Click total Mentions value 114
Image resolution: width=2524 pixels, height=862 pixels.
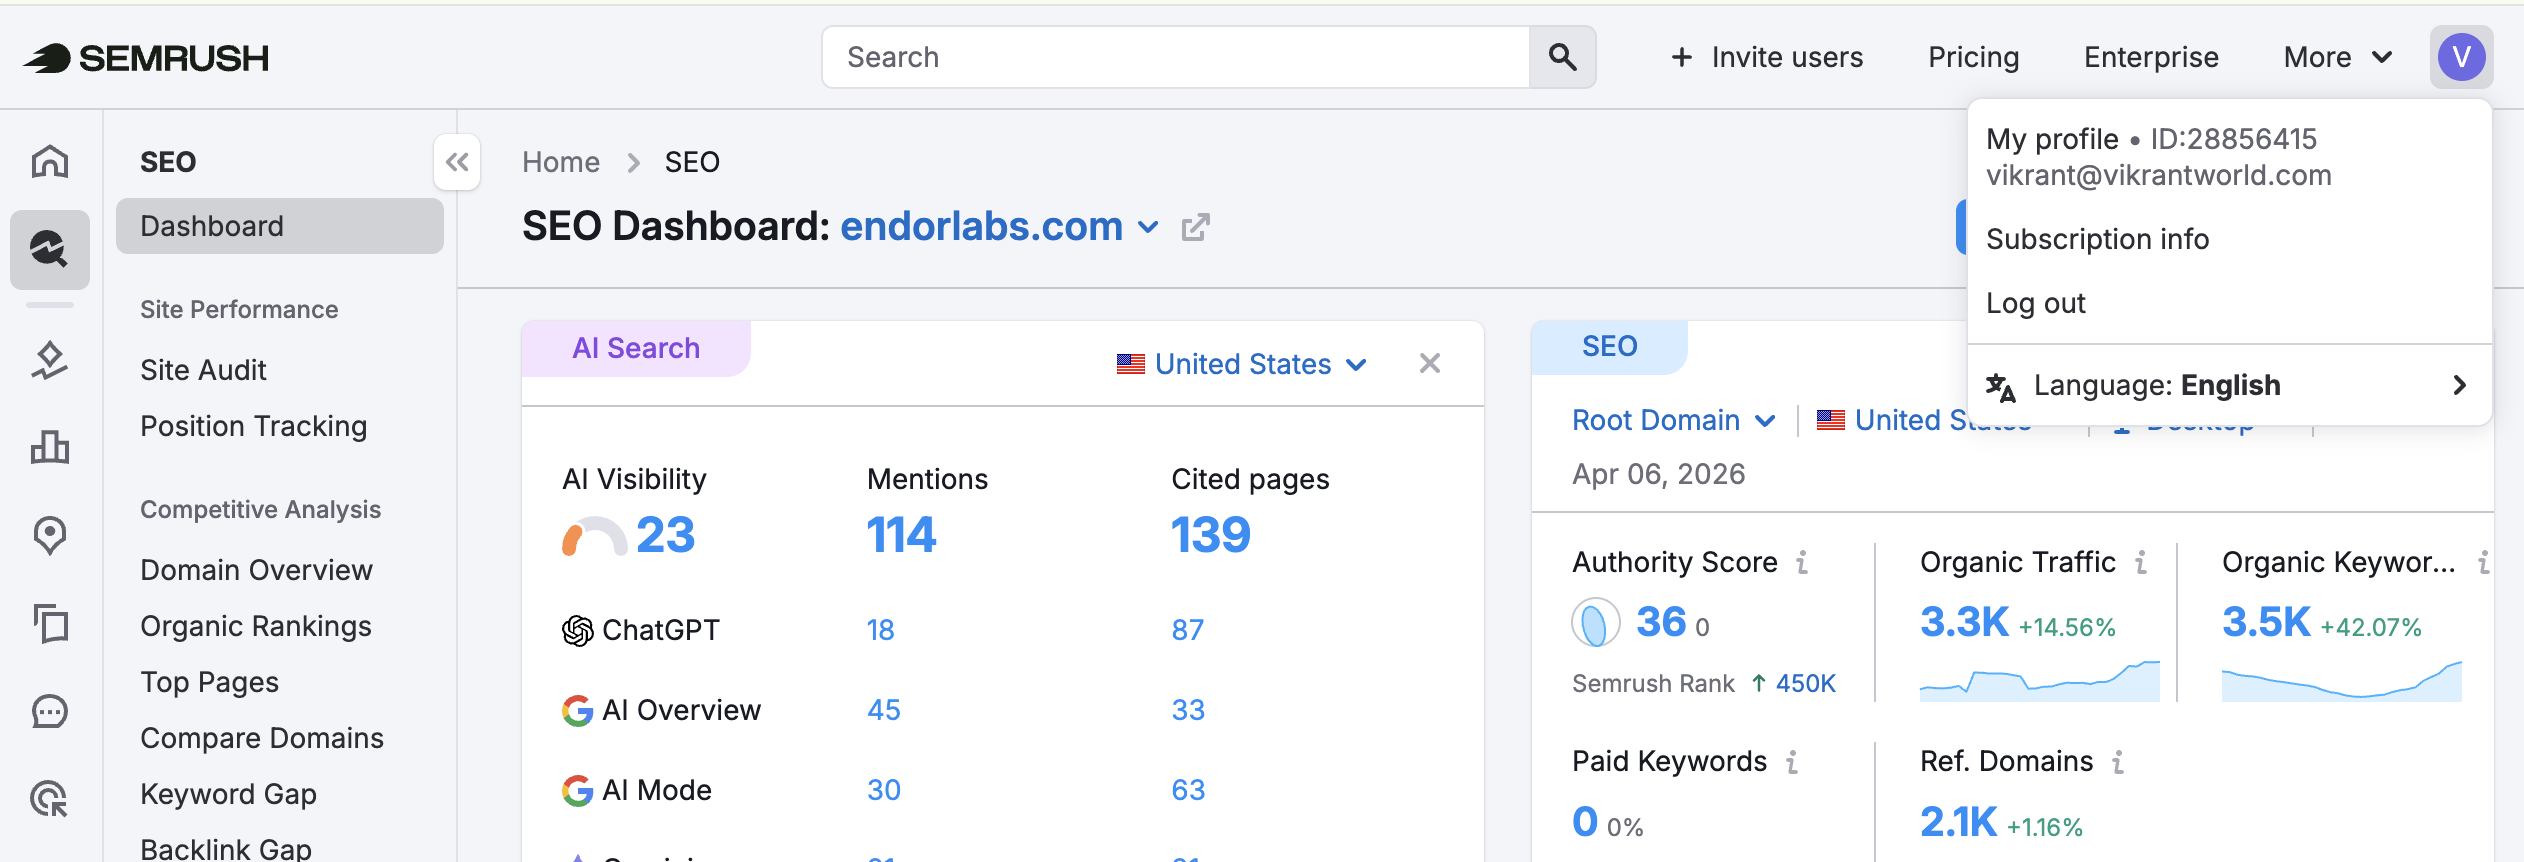(901, 535)
